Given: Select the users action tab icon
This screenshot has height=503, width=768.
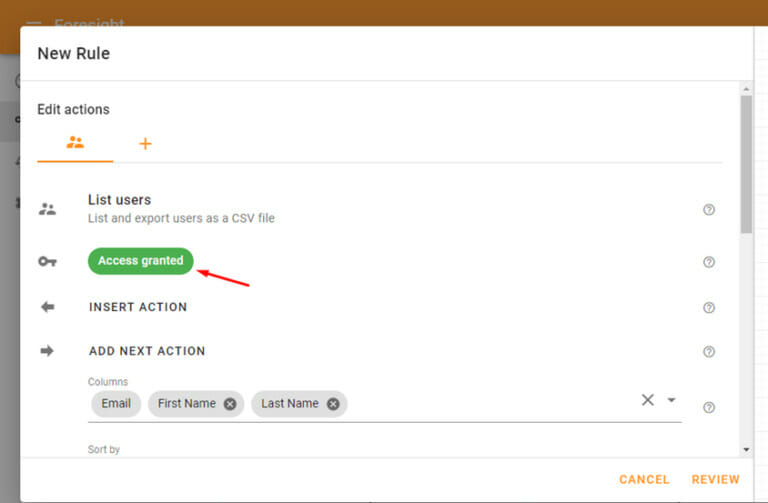Looking at the screenshot, I should point(75,143).
